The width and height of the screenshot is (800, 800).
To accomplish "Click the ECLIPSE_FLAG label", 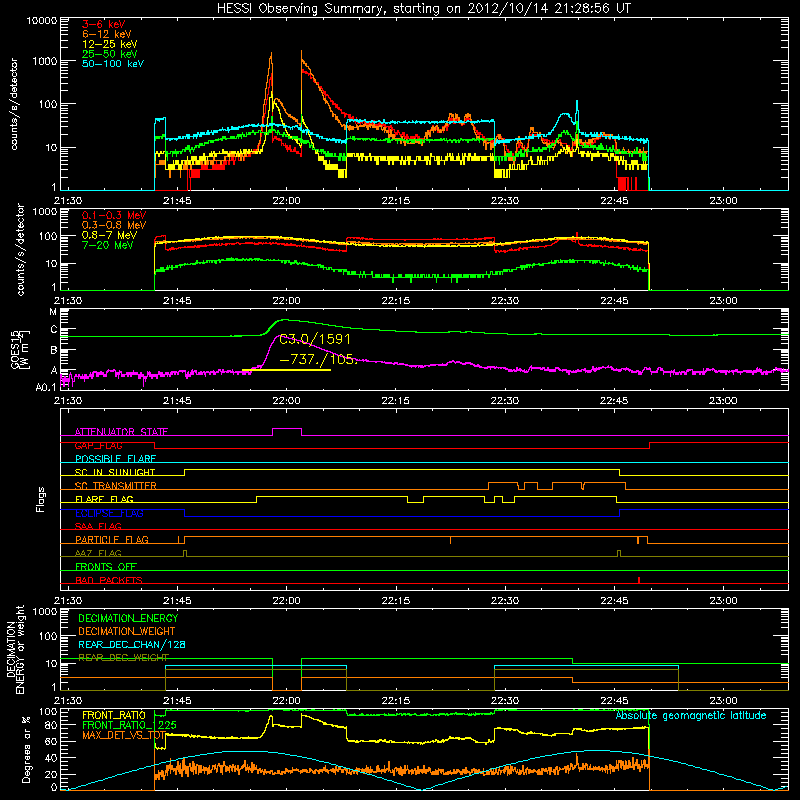I will point(109,513).
